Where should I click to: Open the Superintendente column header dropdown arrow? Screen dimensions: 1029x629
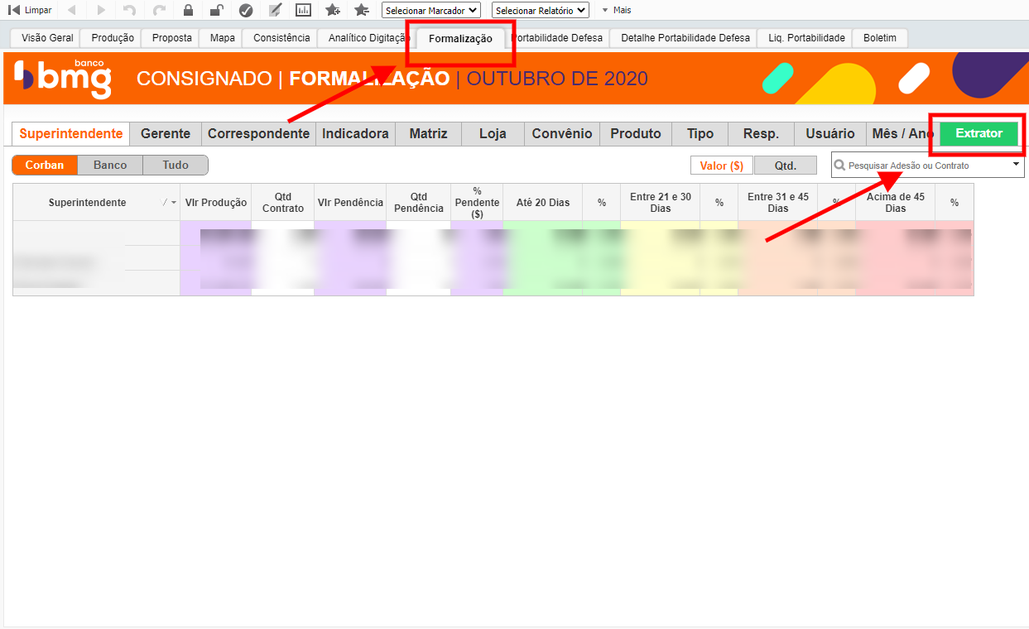(x=174, y=202)
